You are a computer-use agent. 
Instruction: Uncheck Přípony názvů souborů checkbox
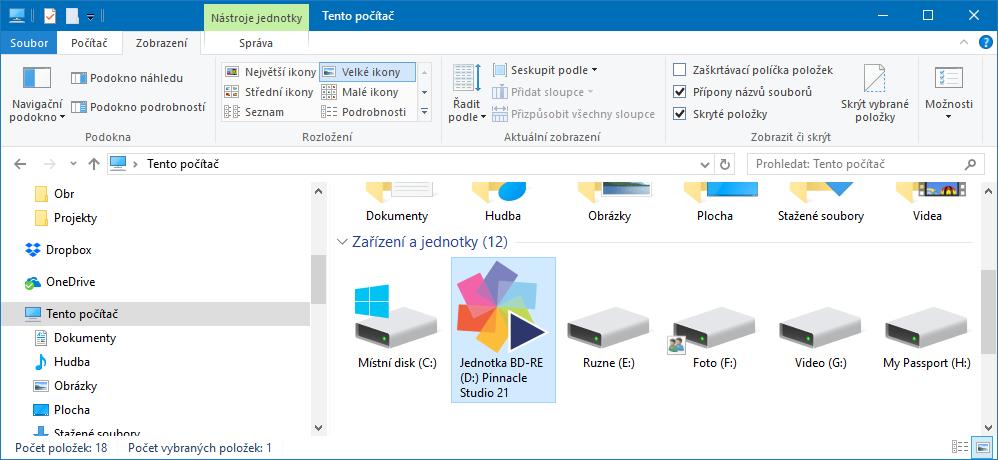(680, 92)
